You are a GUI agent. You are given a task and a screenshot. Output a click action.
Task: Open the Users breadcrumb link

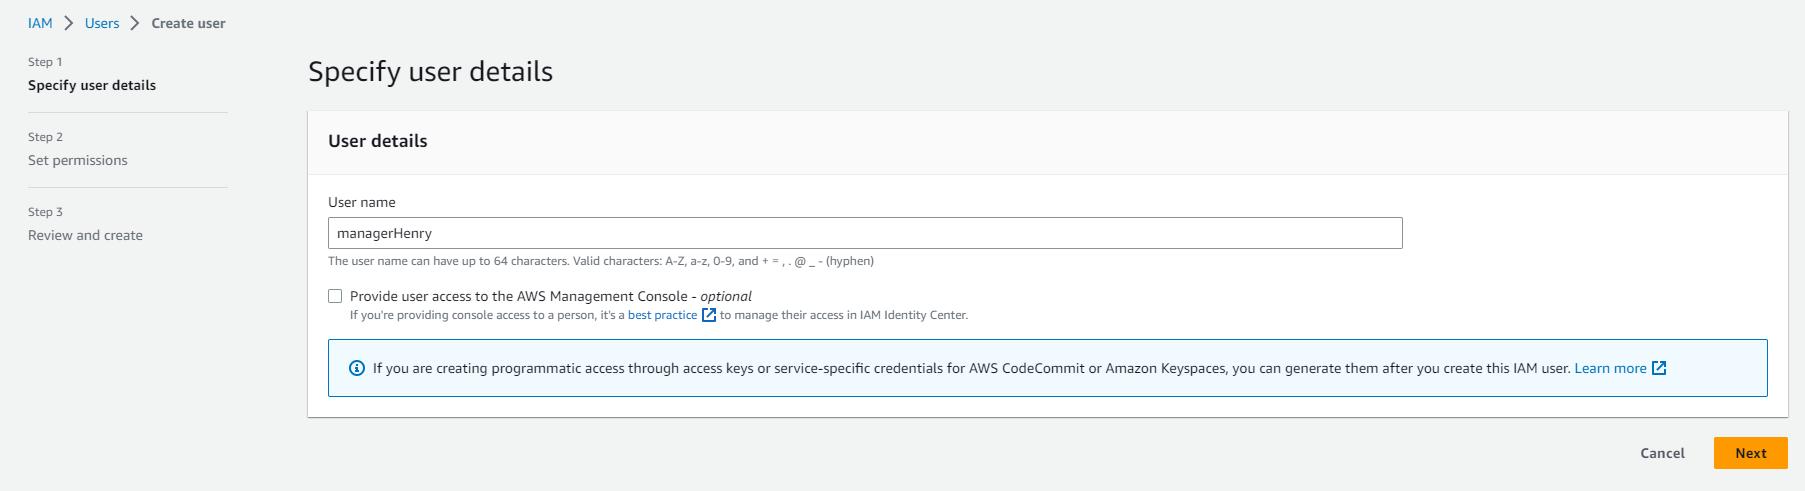(x=102, y=23)
